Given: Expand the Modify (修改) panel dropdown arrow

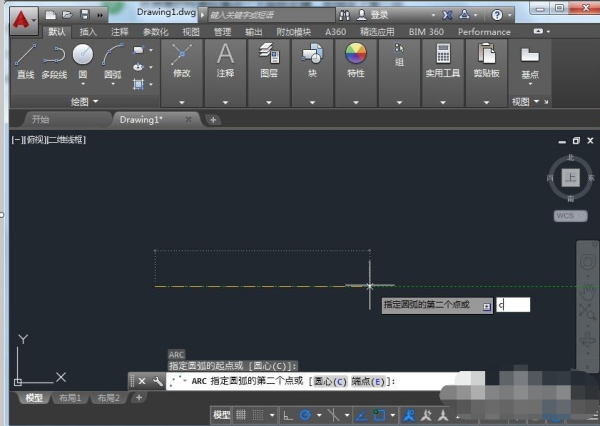Looking at the screenshot, I should 182,102.
